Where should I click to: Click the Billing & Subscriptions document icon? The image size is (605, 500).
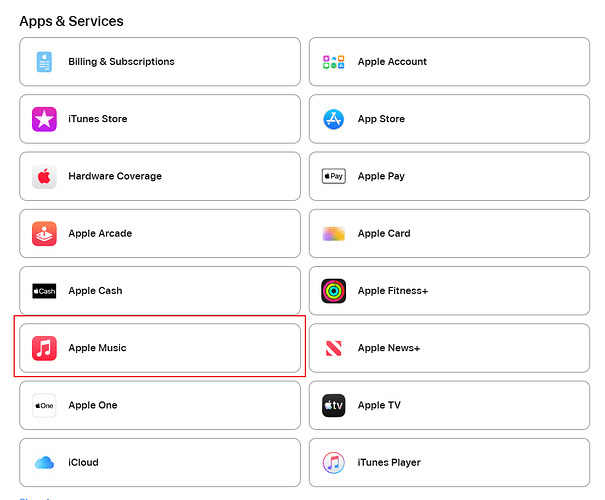[x=44, y=62]
